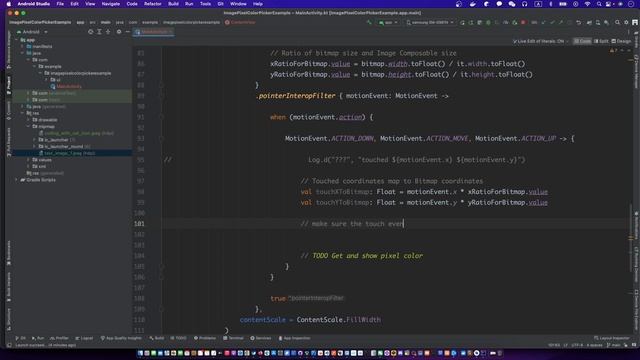640x360 pixels.
Task: Open the app run configuration dropdown
Action: tap(388, 22)
